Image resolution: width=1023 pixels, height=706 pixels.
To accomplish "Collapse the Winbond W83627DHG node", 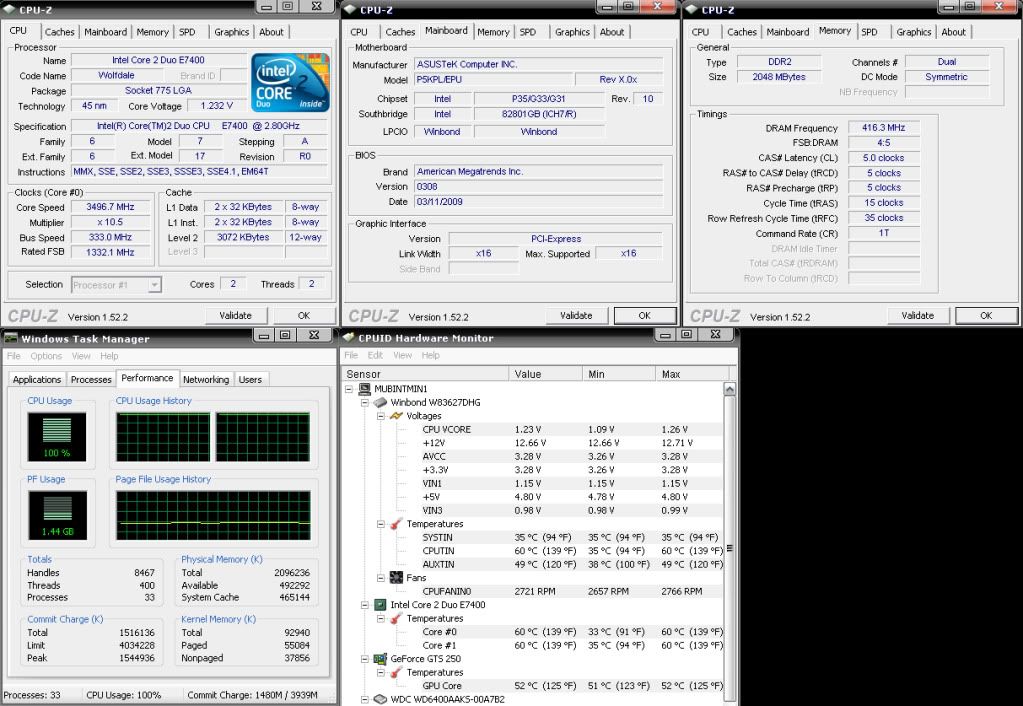I will (x=365, y=403).
